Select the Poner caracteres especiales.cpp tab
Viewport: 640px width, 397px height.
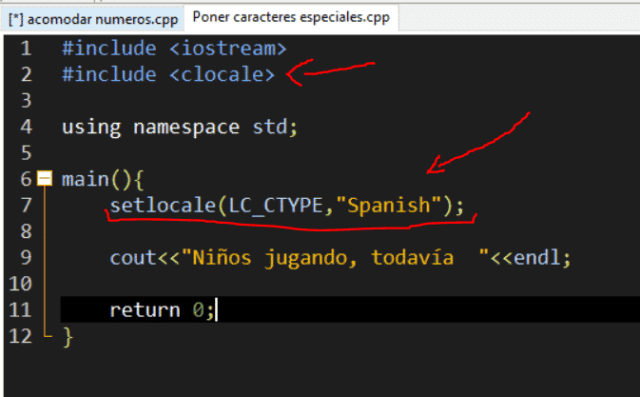(291, 18)
